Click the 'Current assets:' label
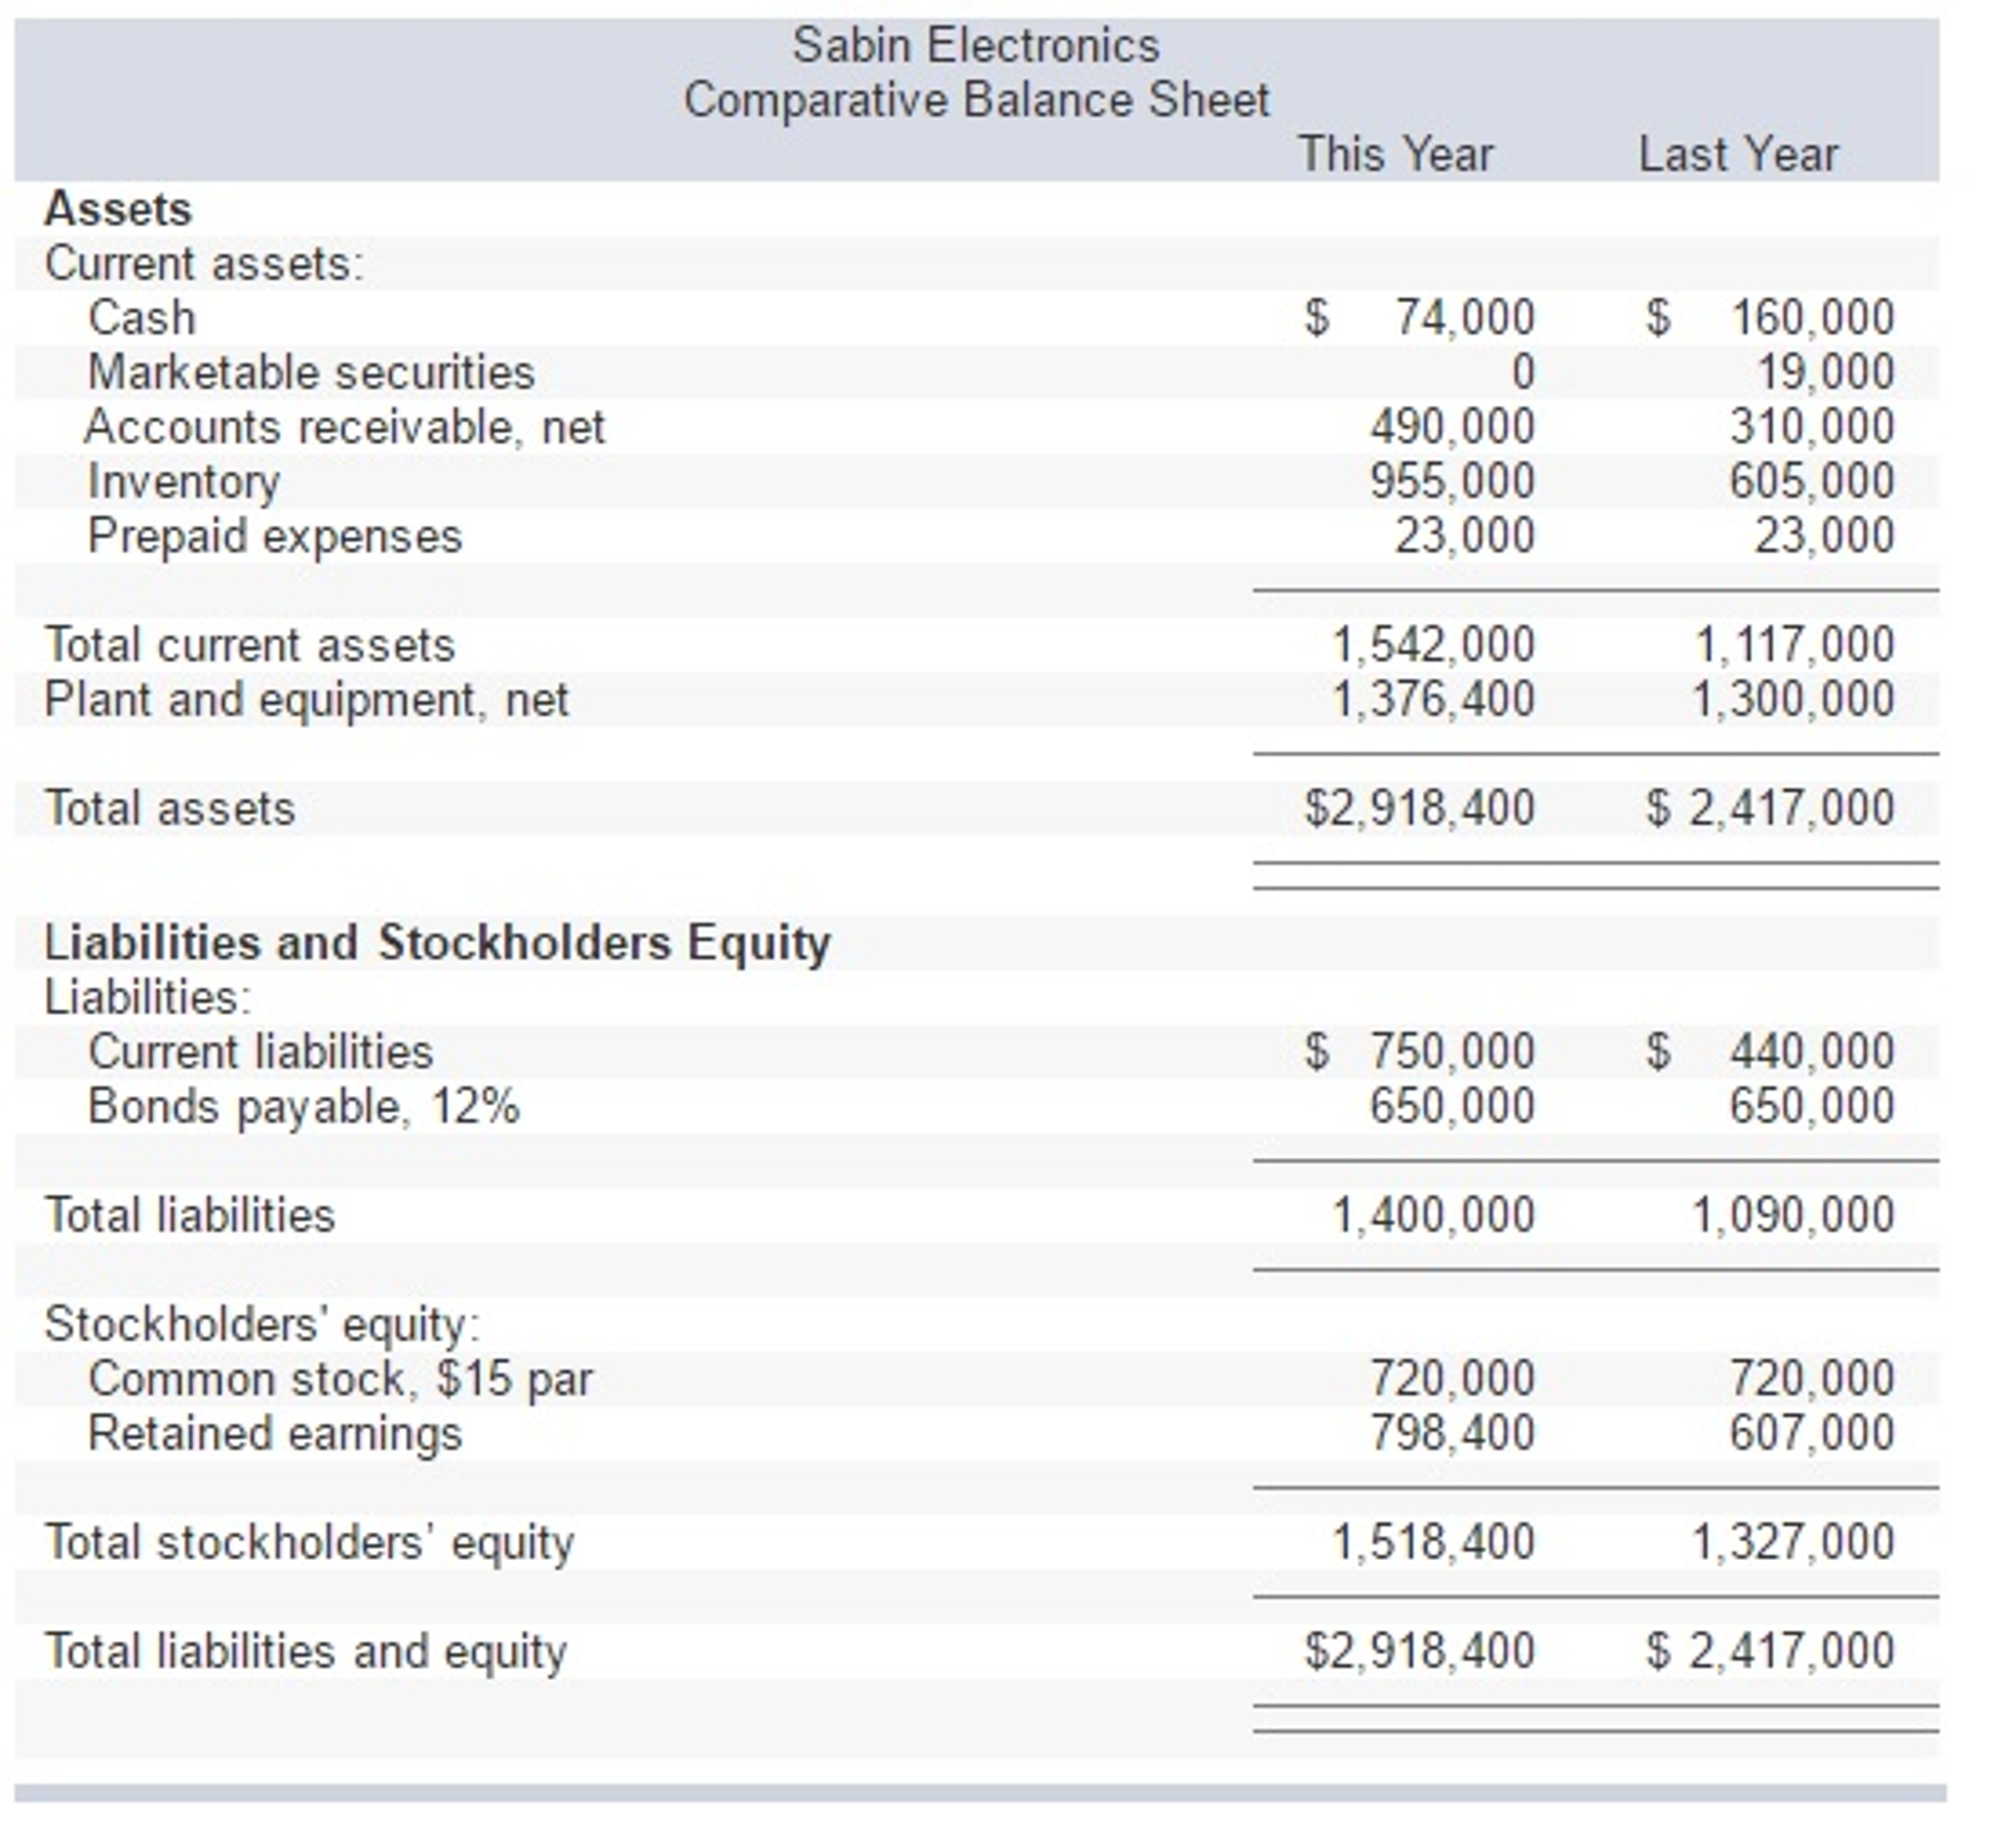Viewport: 2016px width, 1824px height. 204,265
